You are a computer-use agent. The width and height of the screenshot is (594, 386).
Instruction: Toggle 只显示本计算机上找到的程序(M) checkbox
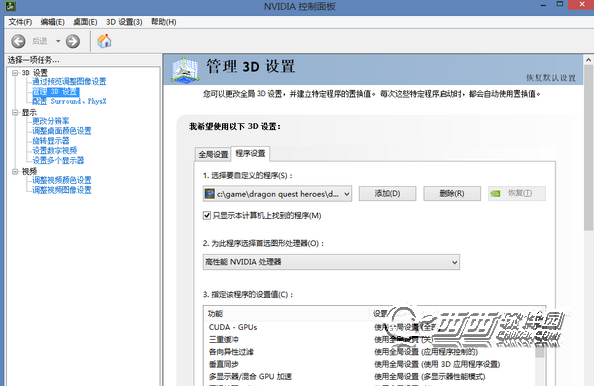click(x=207, y=216)
